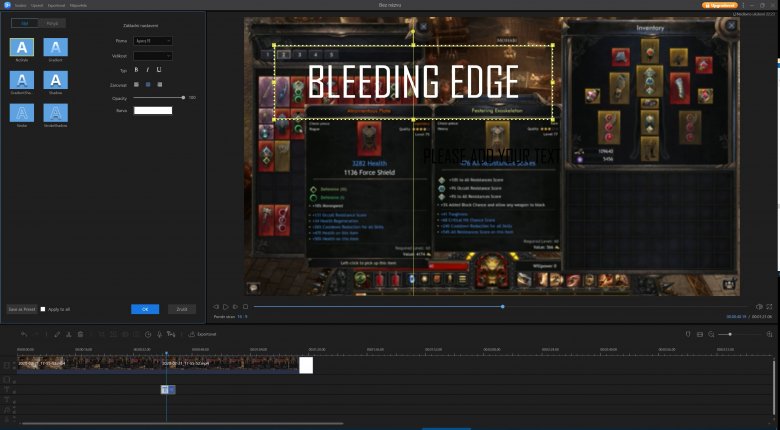This screenshot has width=780, height=430.
Task: Toggle bold text formatting
Action: point(136,70)
